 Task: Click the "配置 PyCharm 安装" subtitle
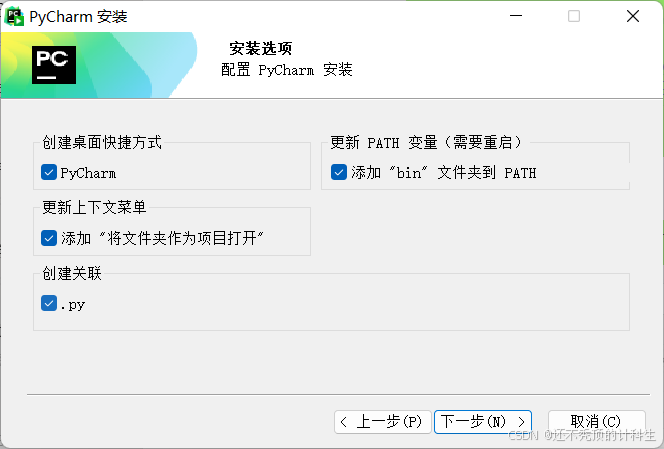[287, 70]
